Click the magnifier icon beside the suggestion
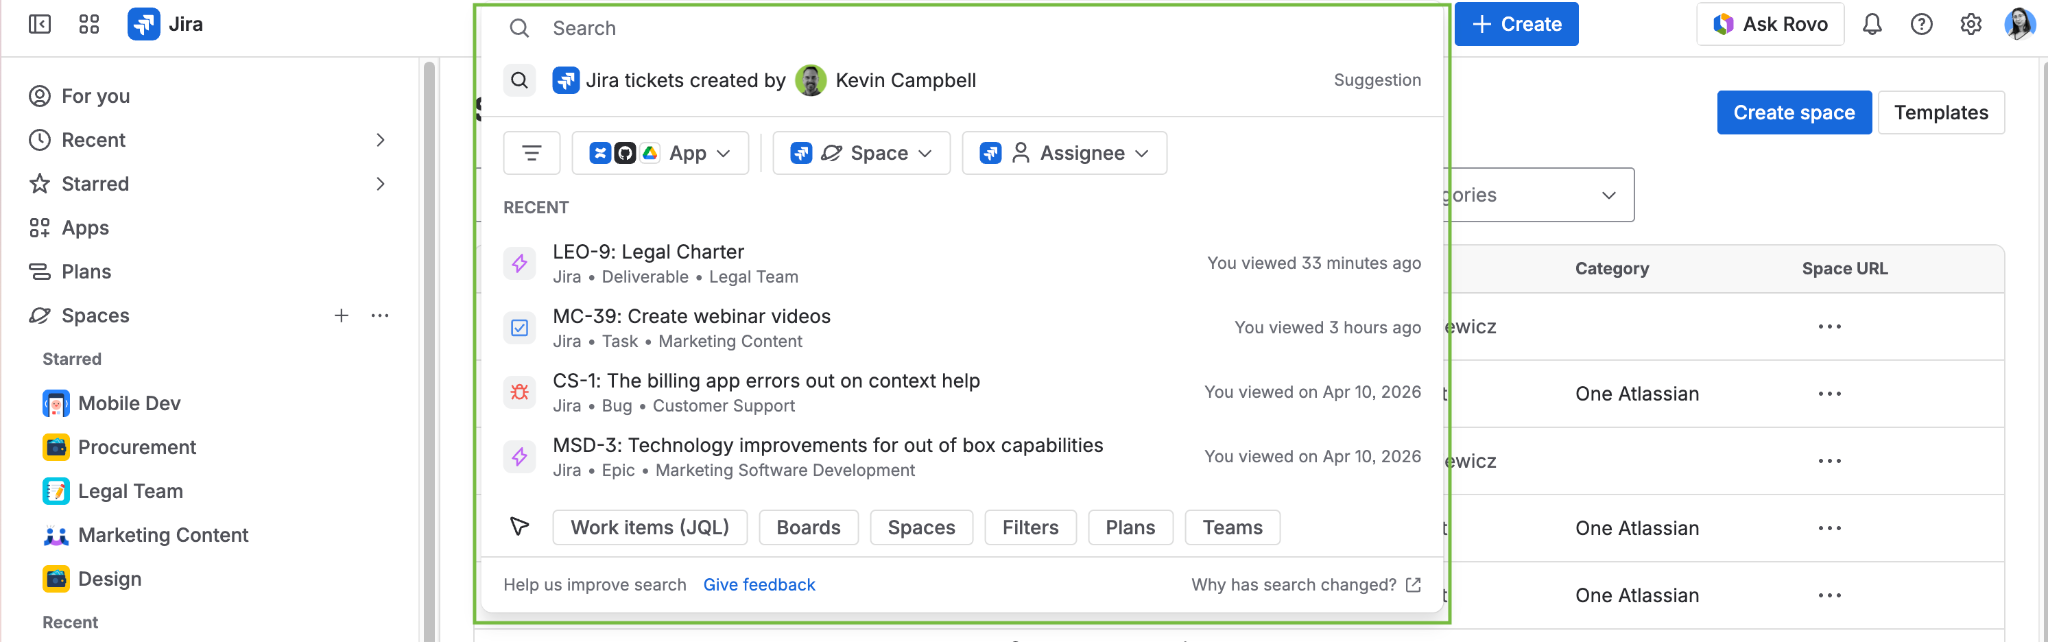The height and width of the screenshot is (642, 2048). (x=520, y=80)
